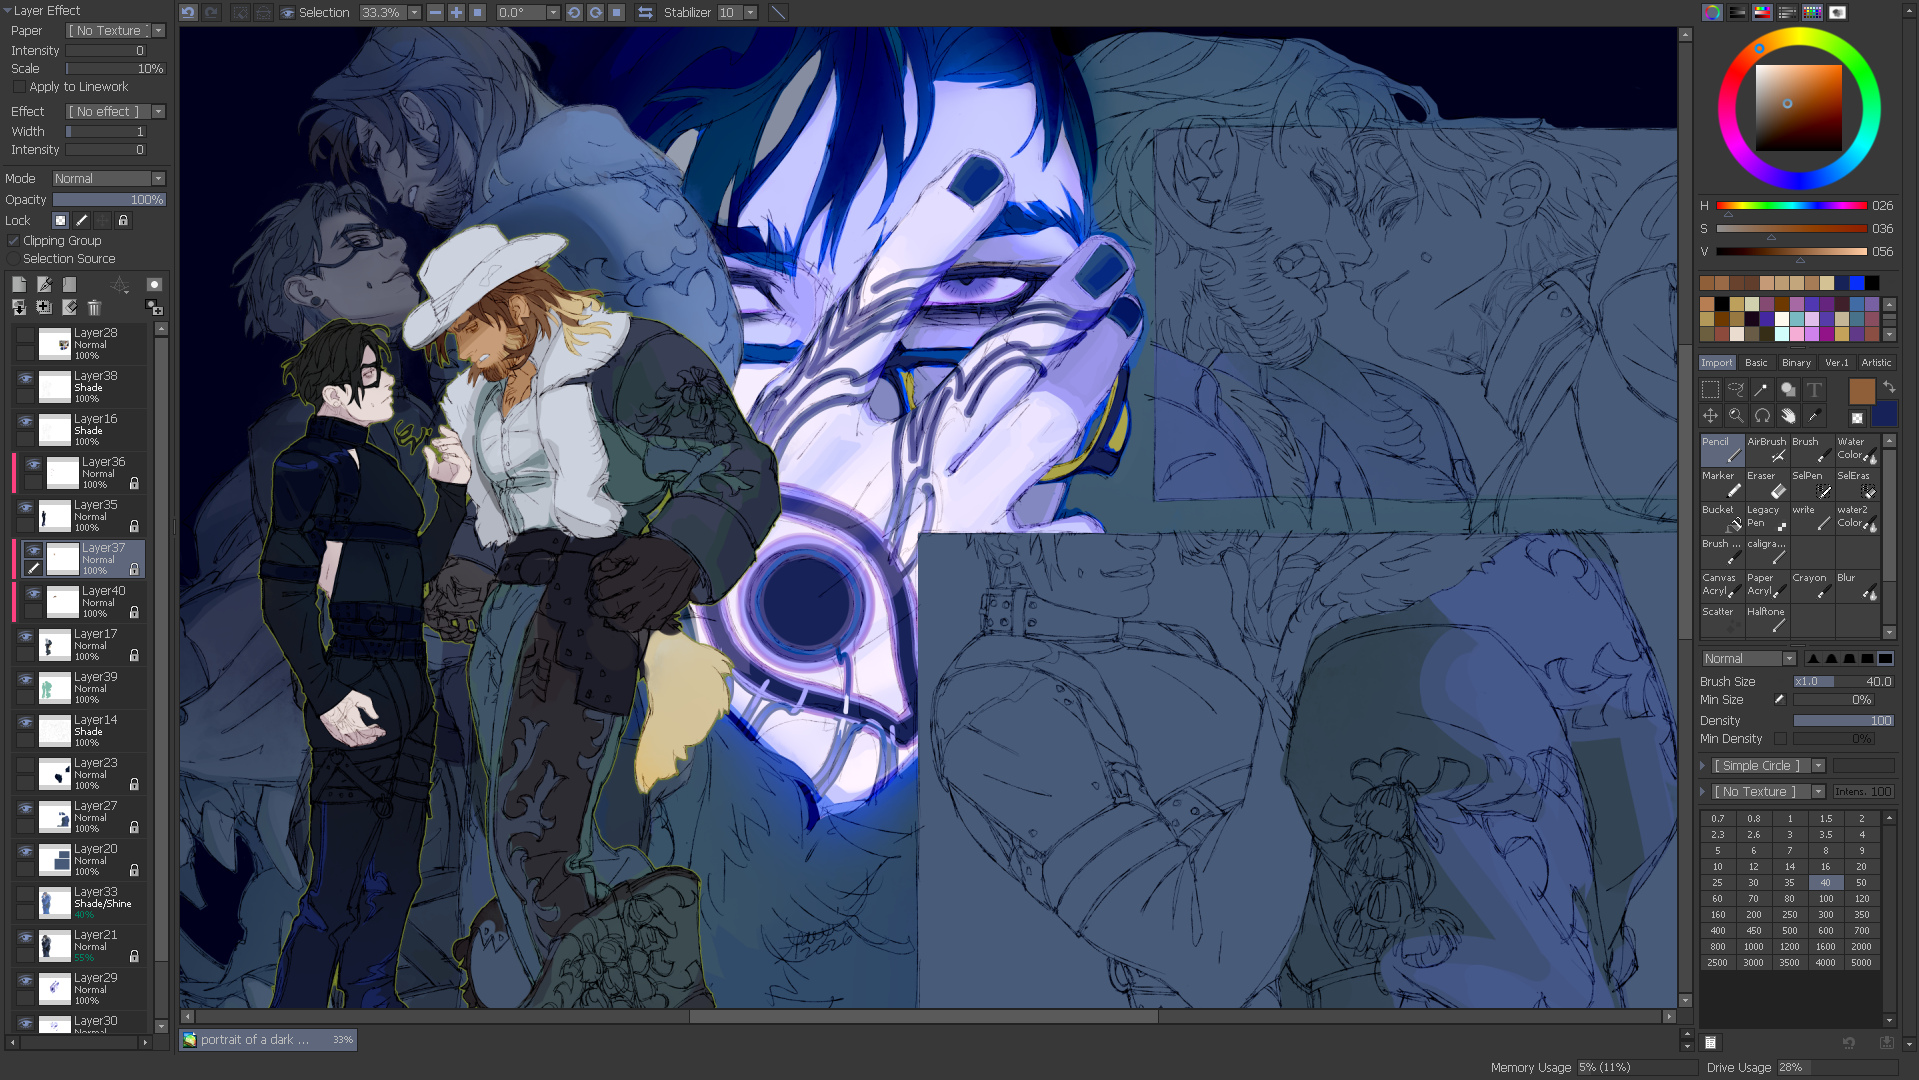Delete the layer with the trash icon
The width and height of the screenshot is (1919, 1080).
pos(94,308)
